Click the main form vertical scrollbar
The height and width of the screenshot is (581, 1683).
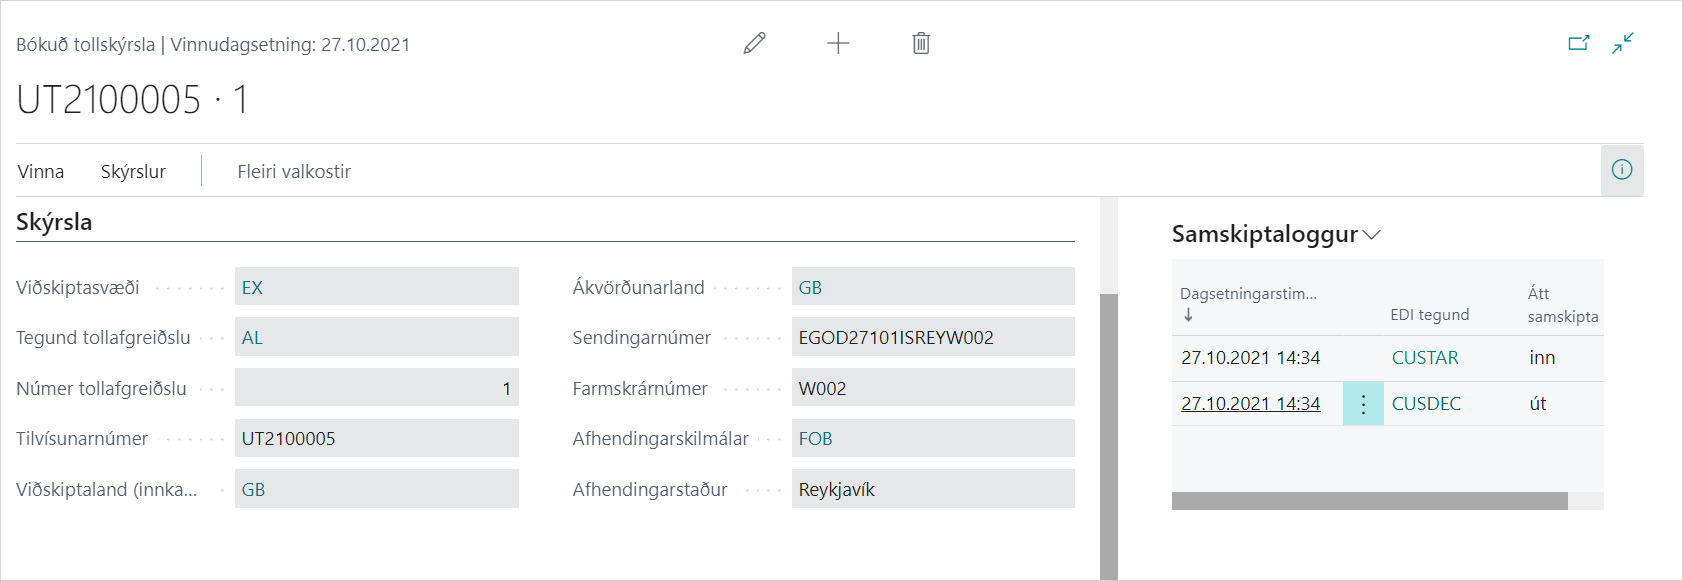(x=1108, y=430)
